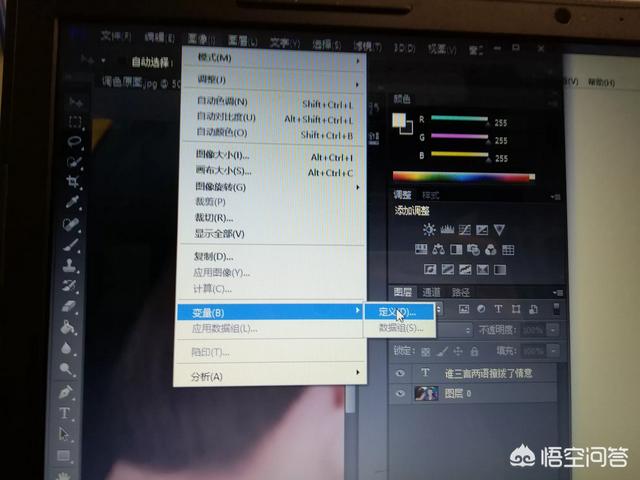
Task: Choose 自动色调(N) from the menu
Action: (x=273, y=102)
